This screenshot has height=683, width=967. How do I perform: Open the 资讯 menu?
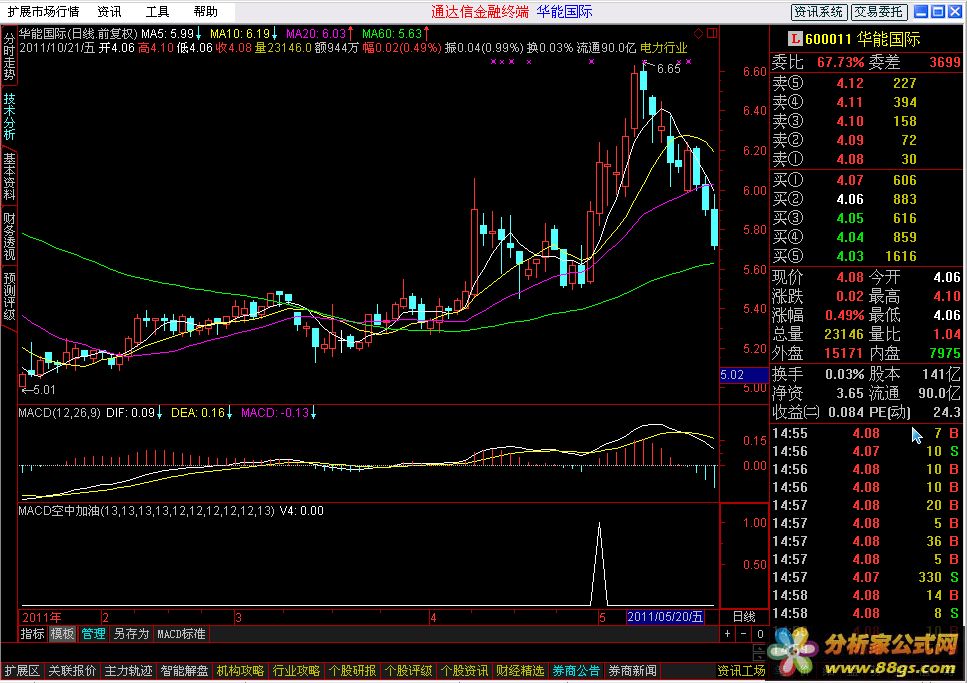(x=109, y=12)
